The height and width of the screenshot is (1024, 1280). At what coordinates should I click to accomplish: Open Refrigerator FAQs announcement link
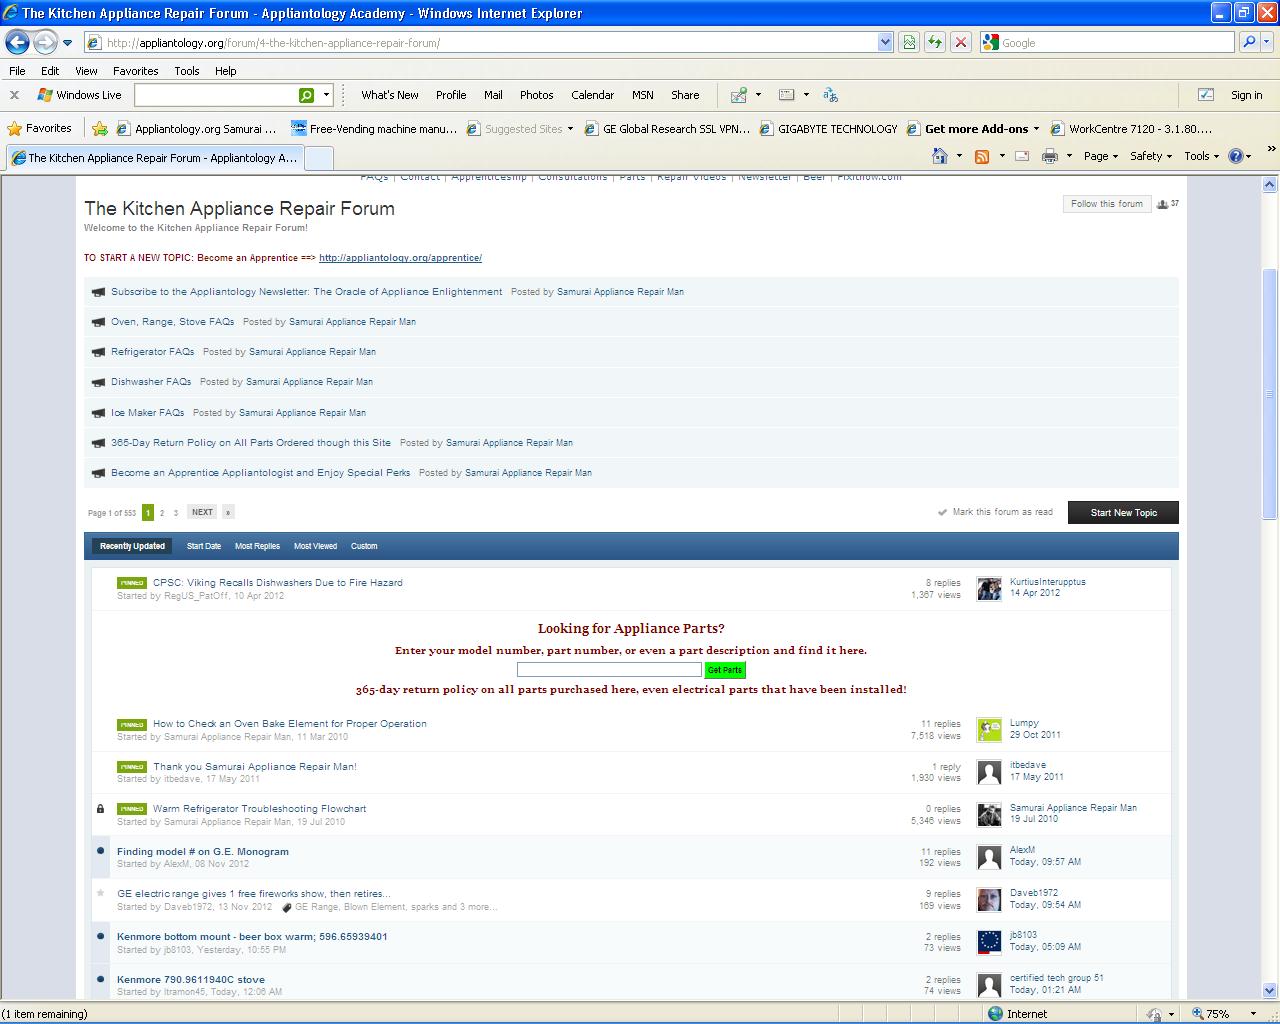tap(153, 352)
